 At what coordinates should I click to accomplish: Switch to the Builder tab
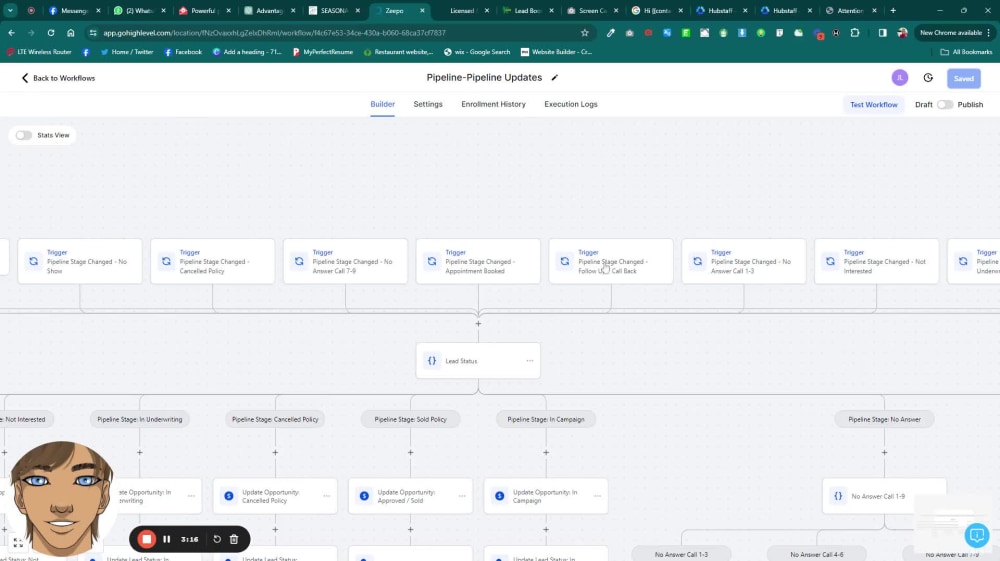tap(383, 104)
